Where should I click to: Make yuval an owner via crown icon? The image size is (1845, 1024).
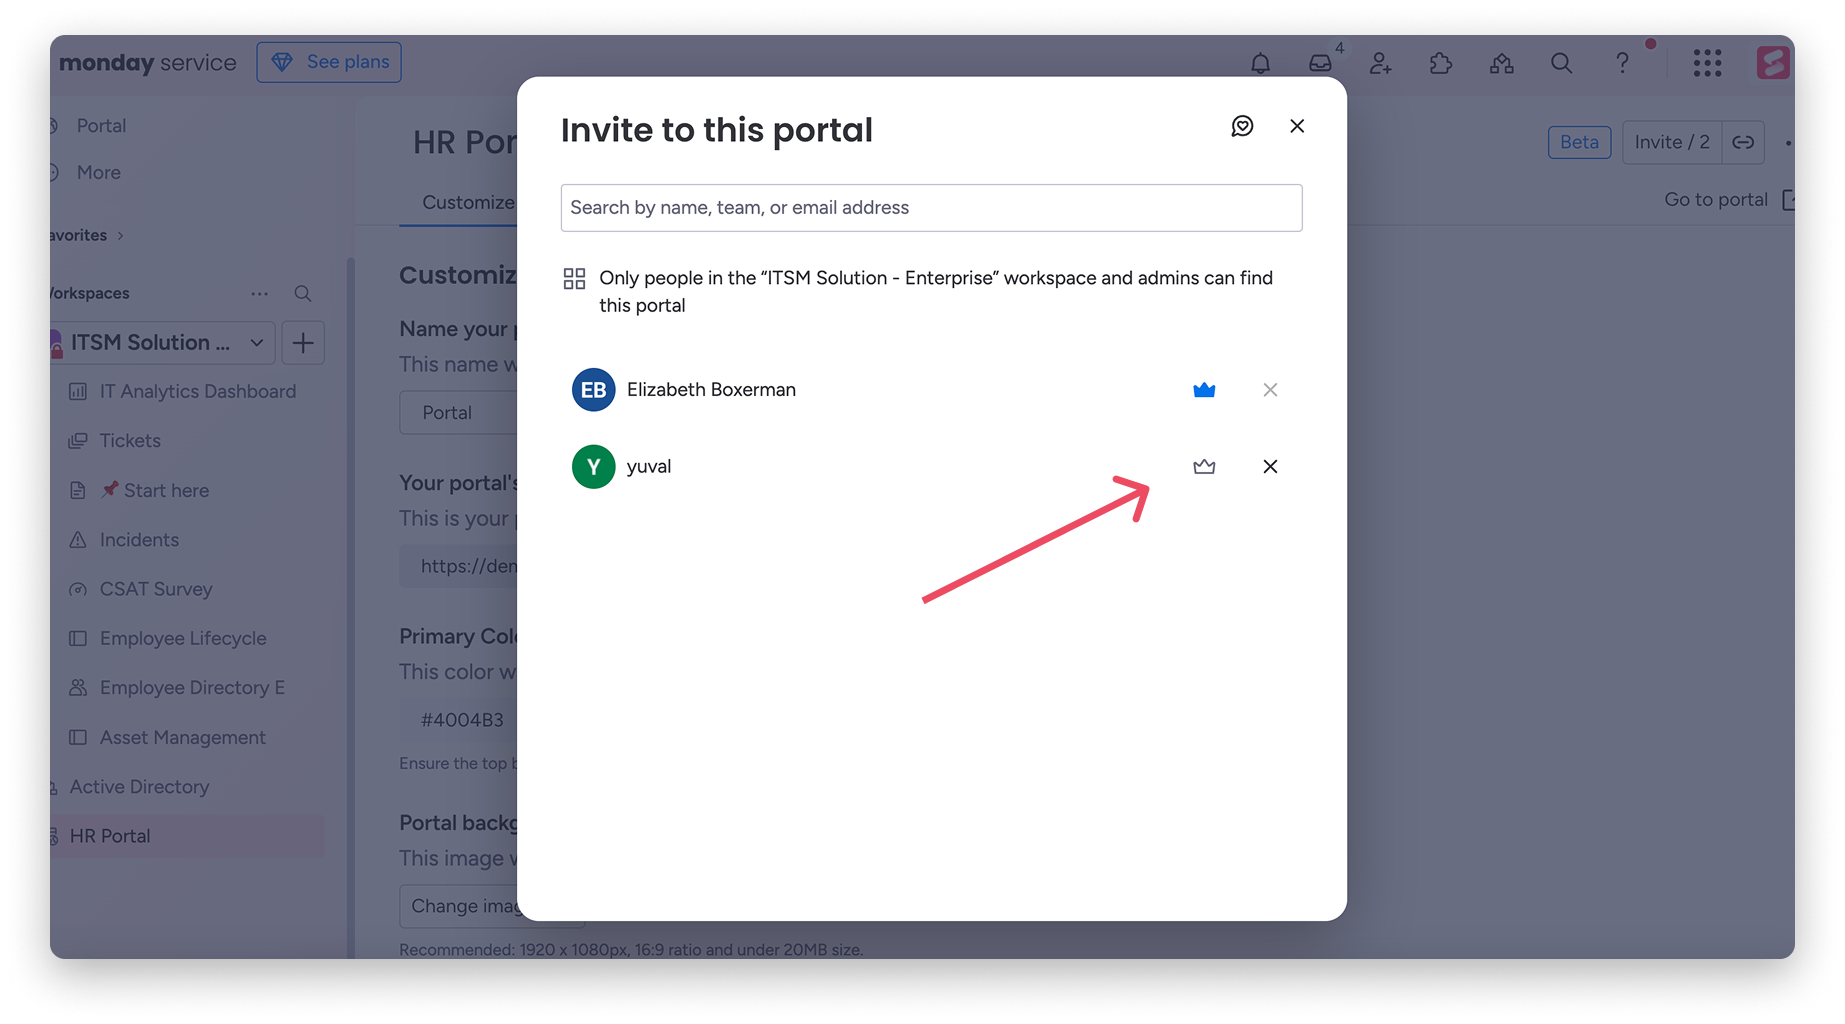(x=1204, y=467)
